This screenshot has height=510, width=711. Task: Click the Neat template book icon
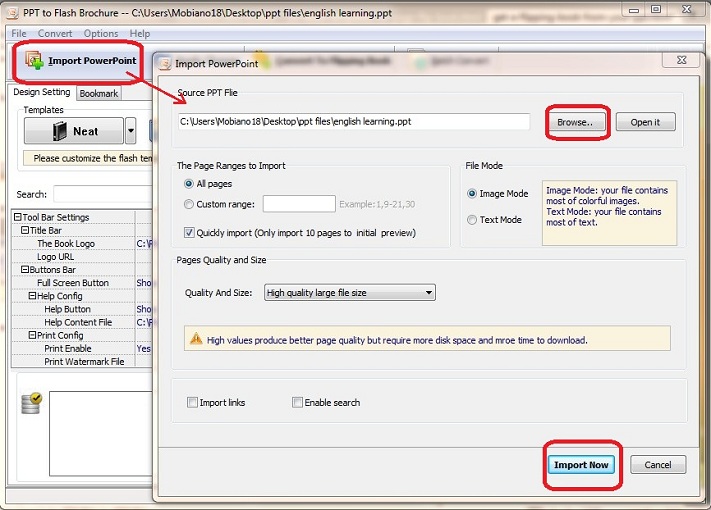(59, 131)
